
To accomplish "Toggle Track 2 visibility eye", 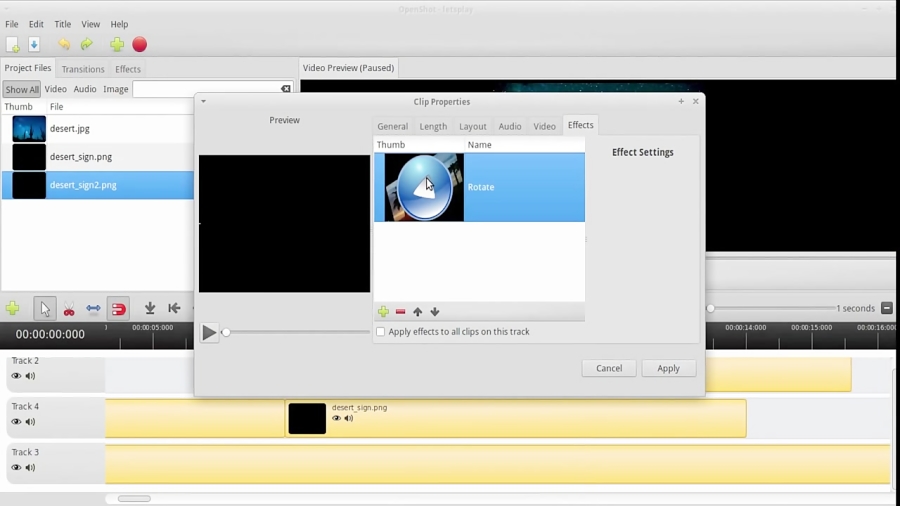I will pyautogui.click(x=16, y=376).
